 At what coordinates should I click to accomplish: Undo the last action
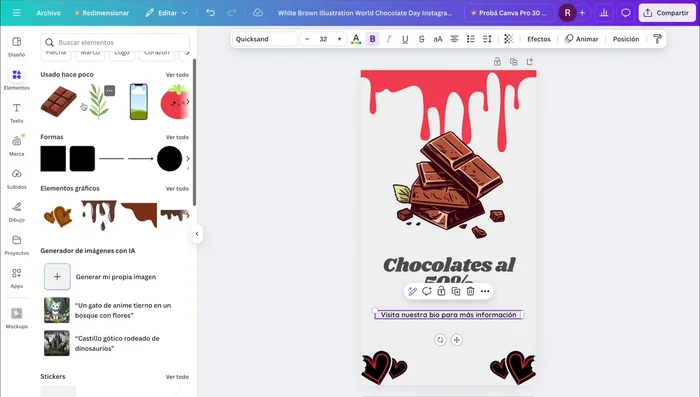(210, 13)
